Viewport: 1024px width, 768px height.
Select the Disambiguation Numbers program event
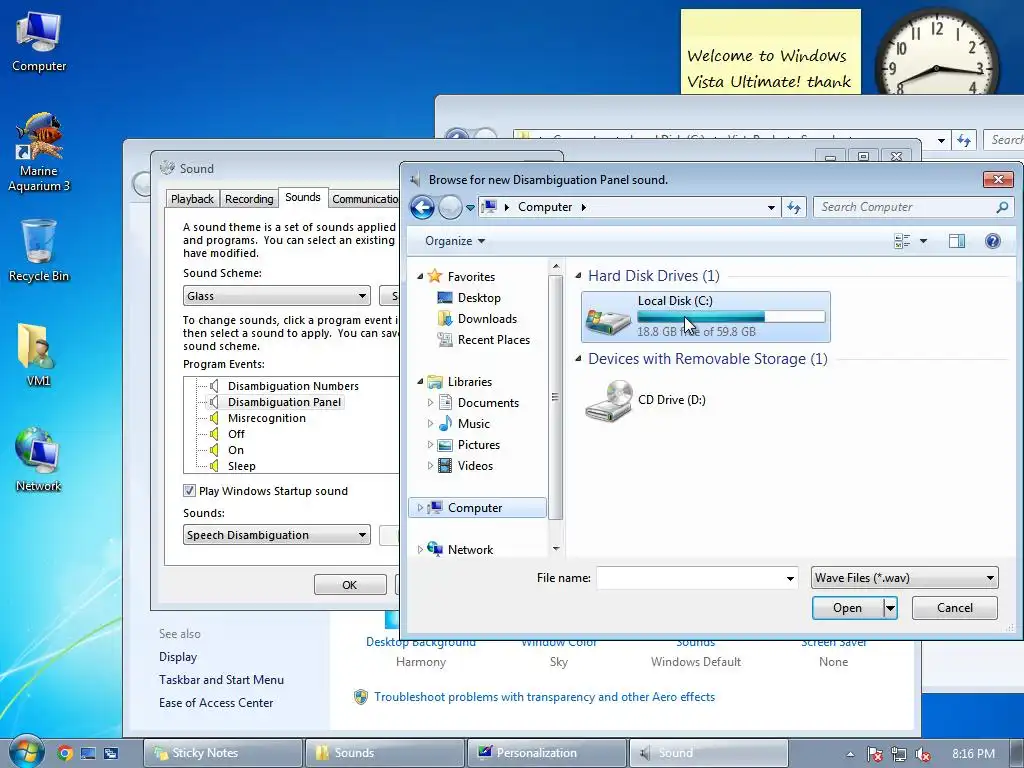[x=293, y=386]
